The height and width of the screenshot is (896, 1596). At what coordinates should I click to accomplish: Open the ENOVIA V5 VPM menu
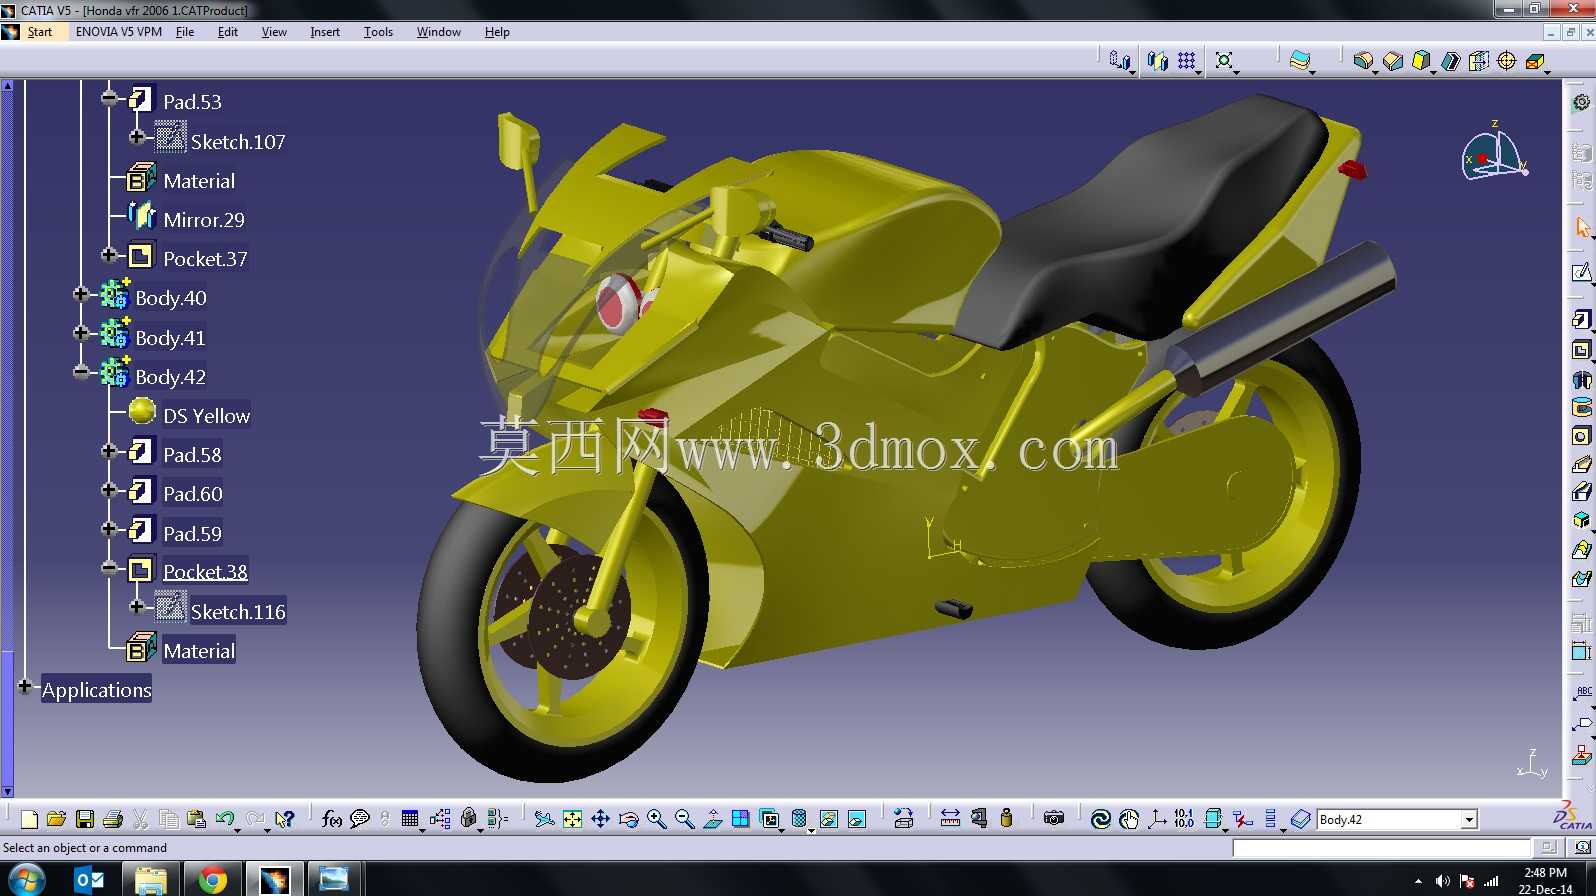[x=119, y=32]
